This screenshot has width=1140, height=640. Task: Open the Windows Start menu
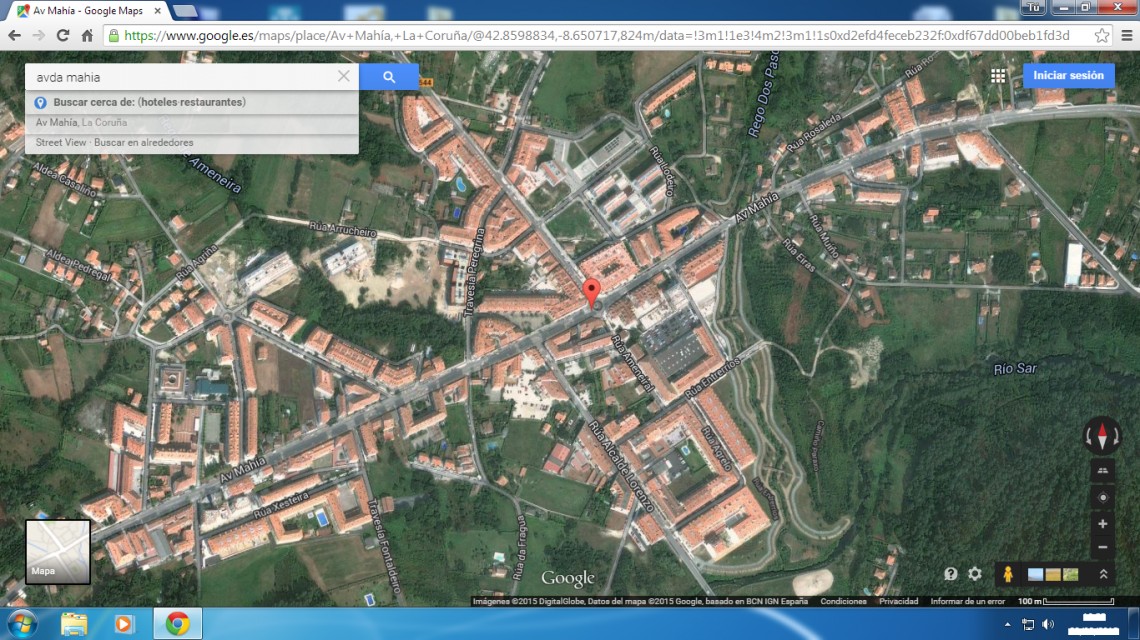pos(22,624)
